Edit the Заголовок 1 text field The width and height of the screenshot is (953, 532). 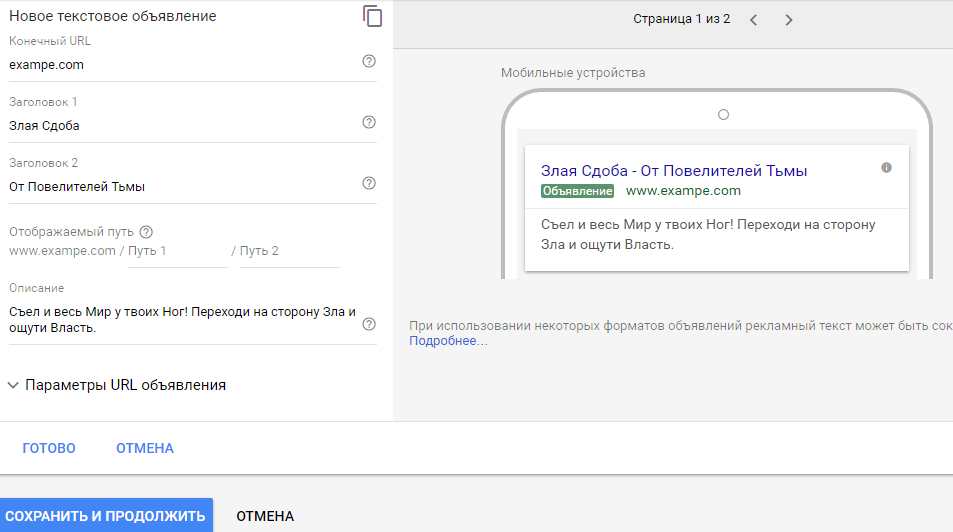coord(180,126)
